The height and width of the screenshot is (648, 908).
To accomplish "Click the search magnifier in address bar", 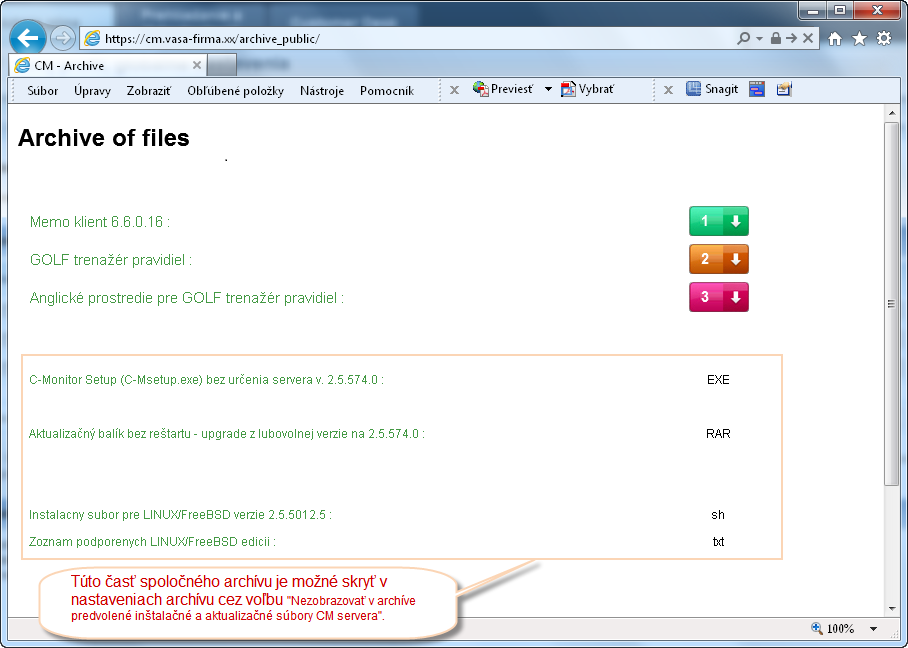I will pyautogui.click(x=744, y=39).
